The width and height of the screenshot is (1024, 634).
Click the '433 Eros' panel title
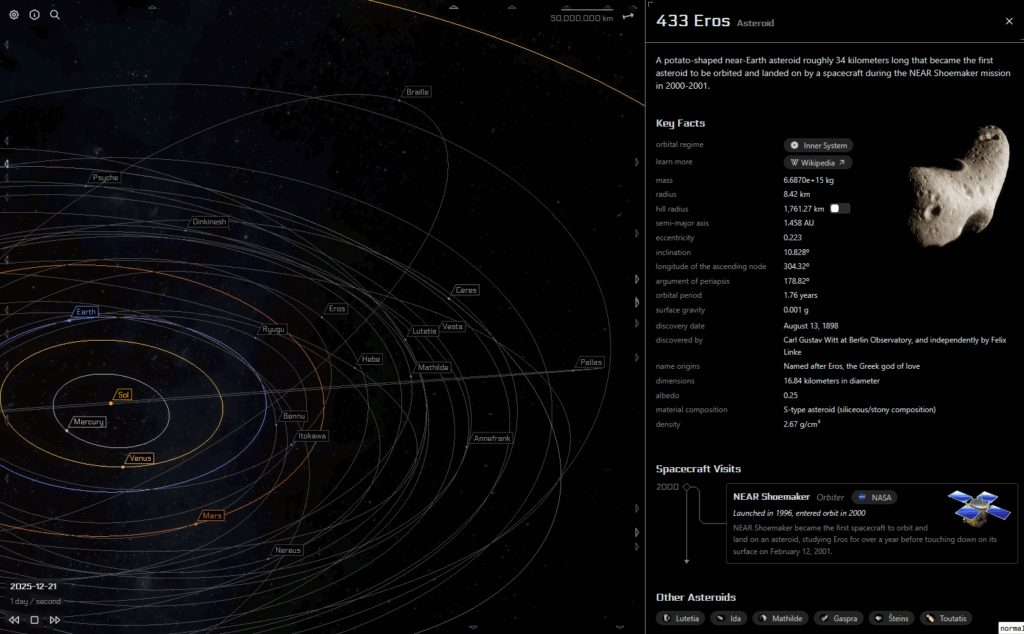pos(693,21)
